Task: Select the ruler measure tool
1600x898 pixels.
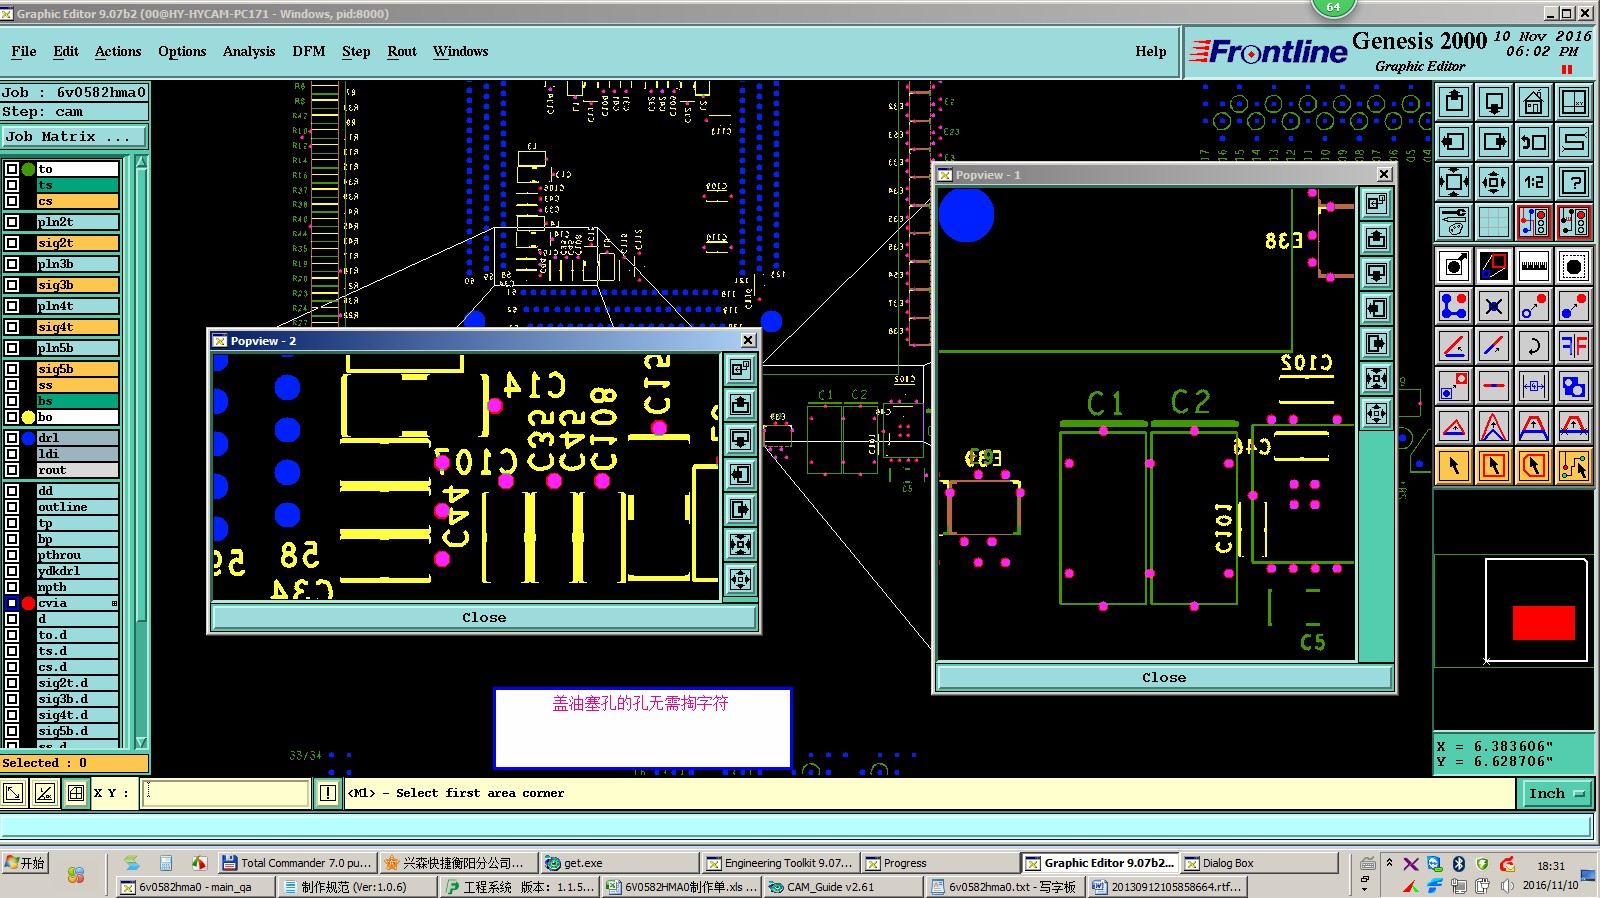Action: [x=1533, y=266]
